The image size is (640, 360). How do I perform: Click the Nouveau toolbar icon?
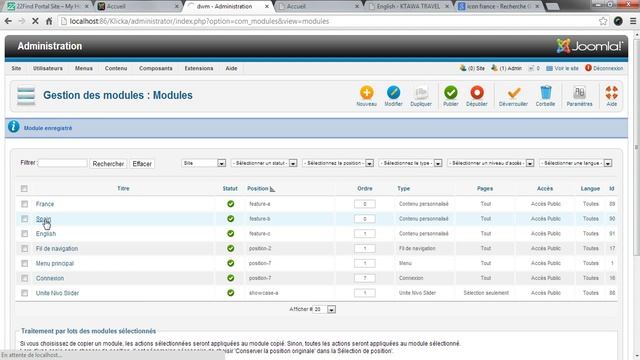(367, 93)
